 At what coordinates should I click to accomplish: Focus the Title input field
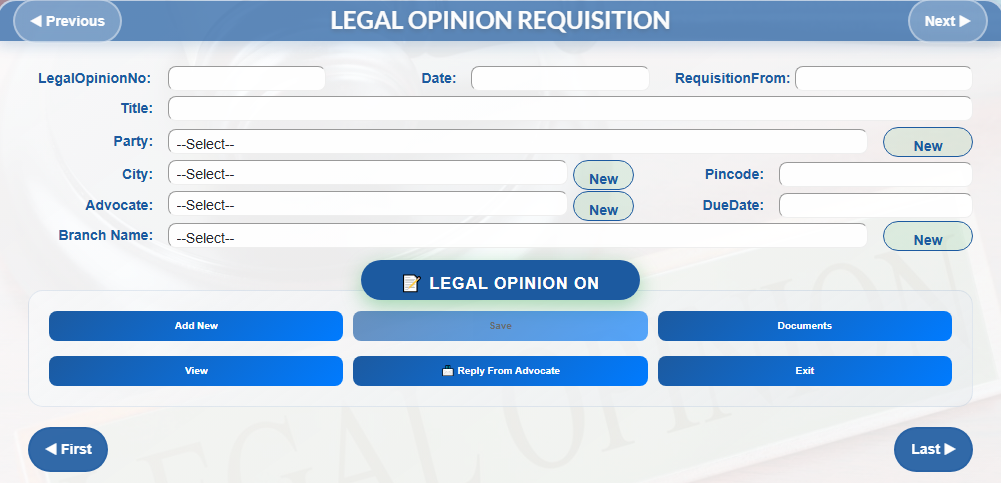[570, 108]
